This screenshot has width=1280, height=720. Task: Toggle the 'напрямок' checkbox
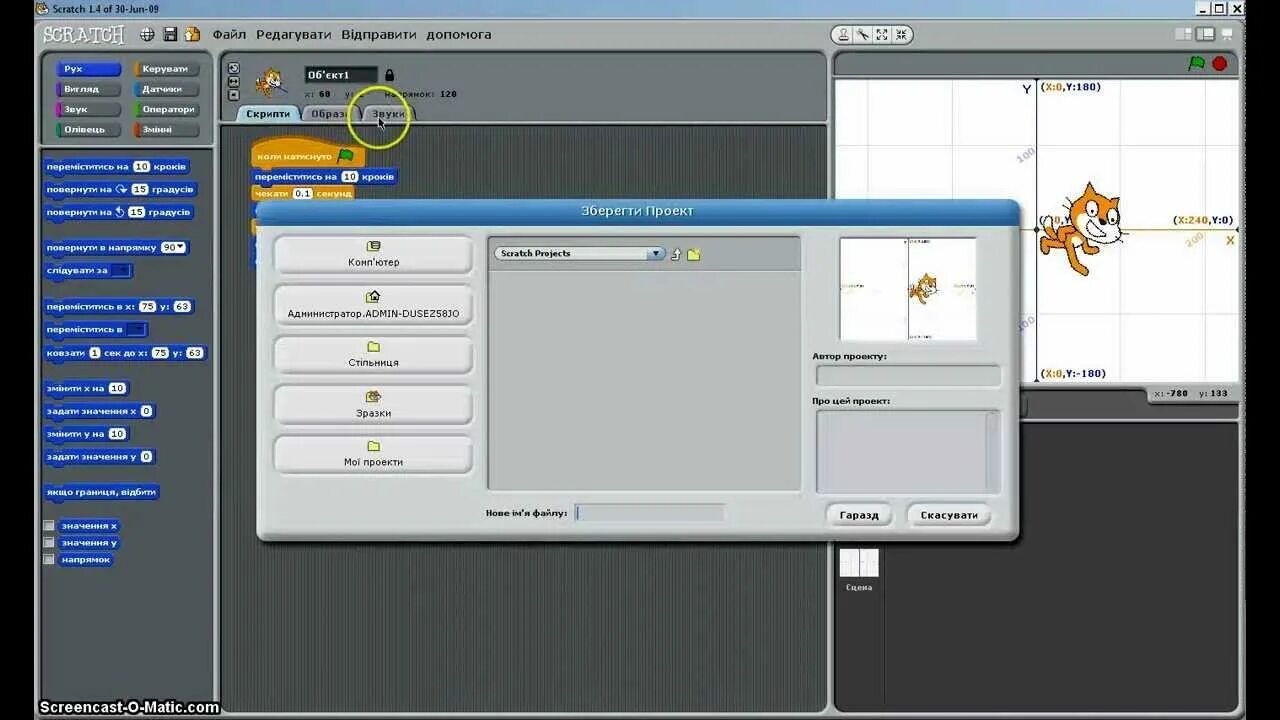[x=49, y=560]
